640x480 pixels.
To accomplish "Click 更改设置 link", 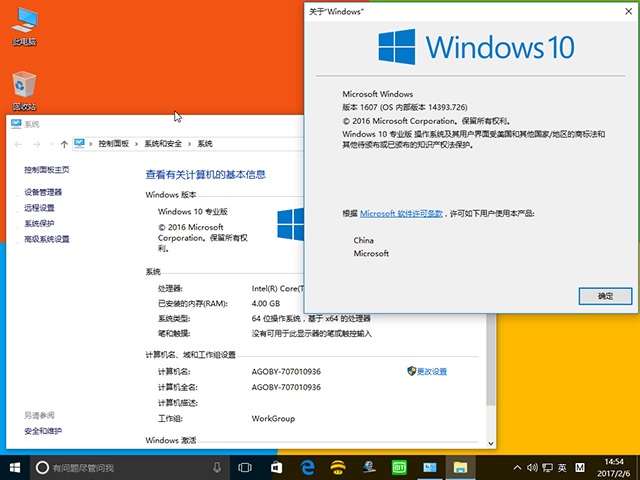I will 432,371.
